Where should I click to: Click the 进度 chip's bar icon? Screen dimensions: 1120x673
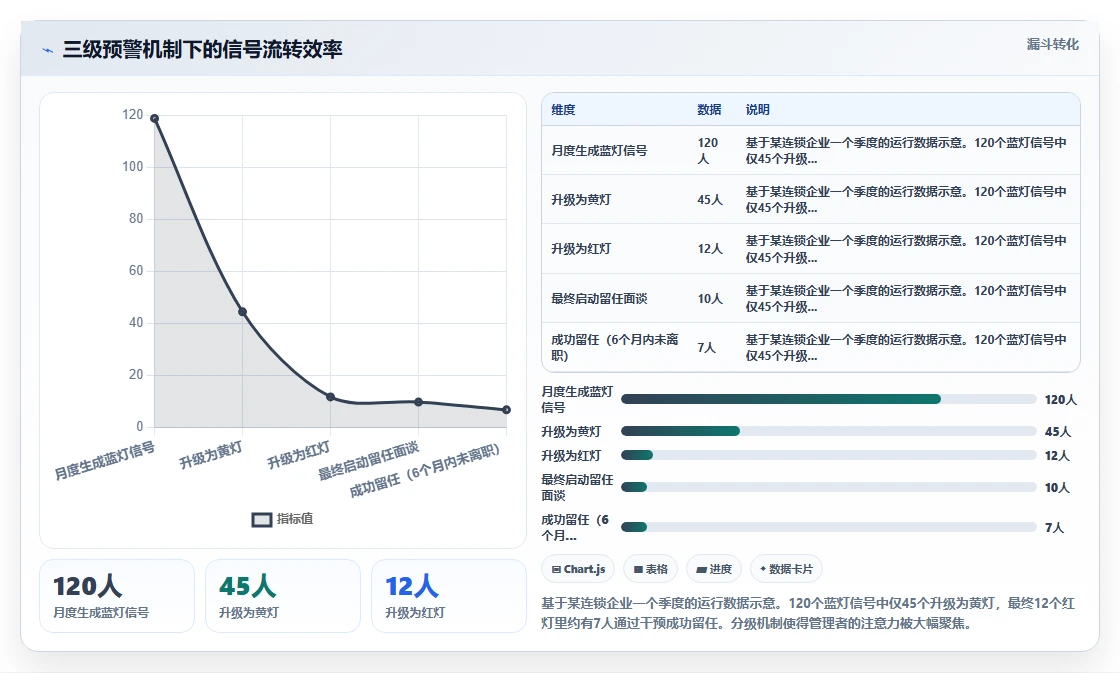point(701,569)
